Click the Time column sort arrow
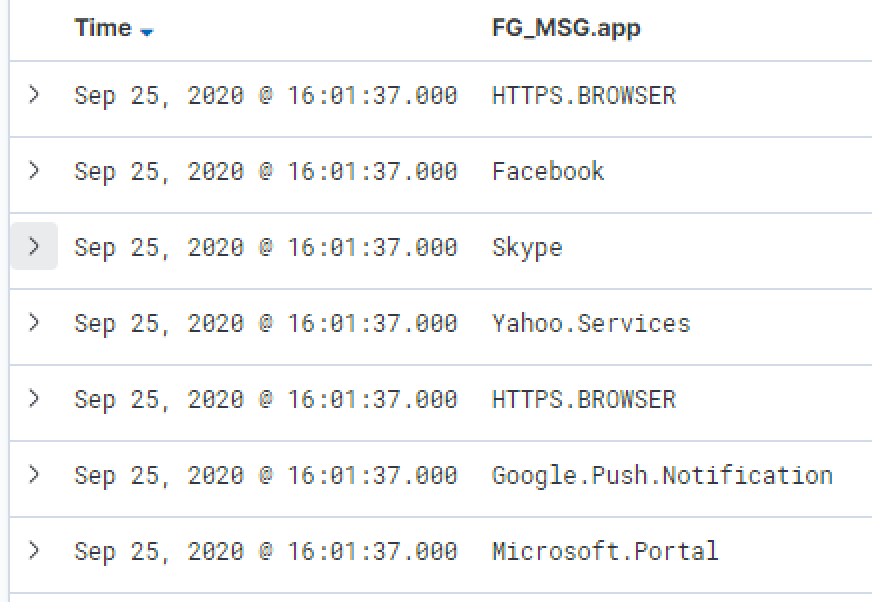This screenshot has height=602, width=872. pyautogui.click(x=147, y=31)
